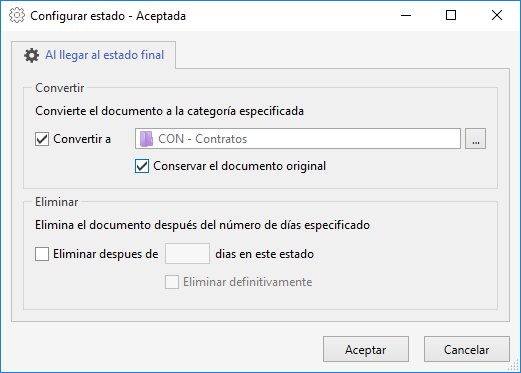
Task: Select the Al llegar al estado final tab
Action: pos(94,55)
